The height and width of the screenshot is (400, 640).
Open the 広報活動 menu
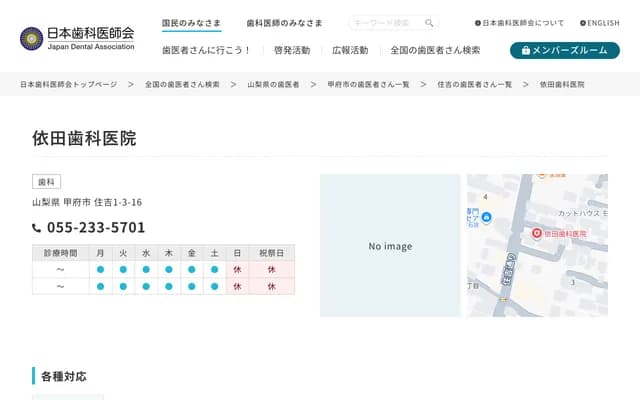(x=350, y=50)
